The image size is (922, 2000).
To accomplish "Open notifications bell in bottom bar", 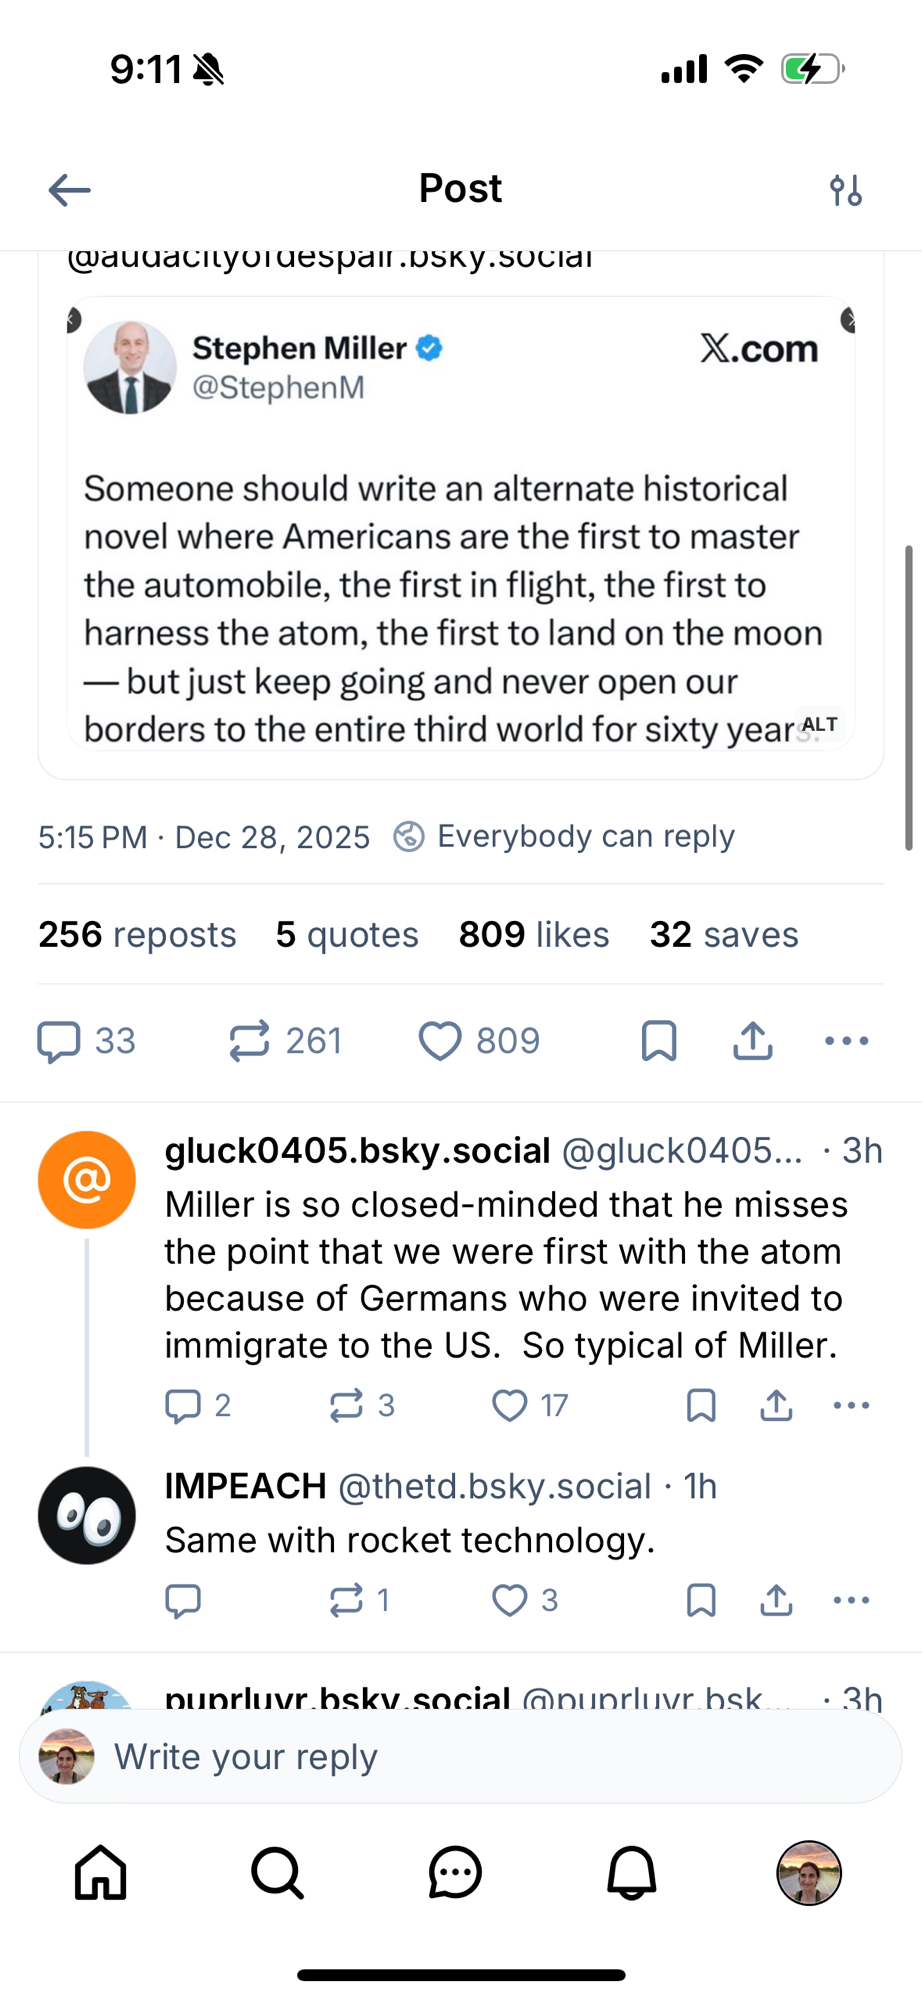I will point(632,1872).
